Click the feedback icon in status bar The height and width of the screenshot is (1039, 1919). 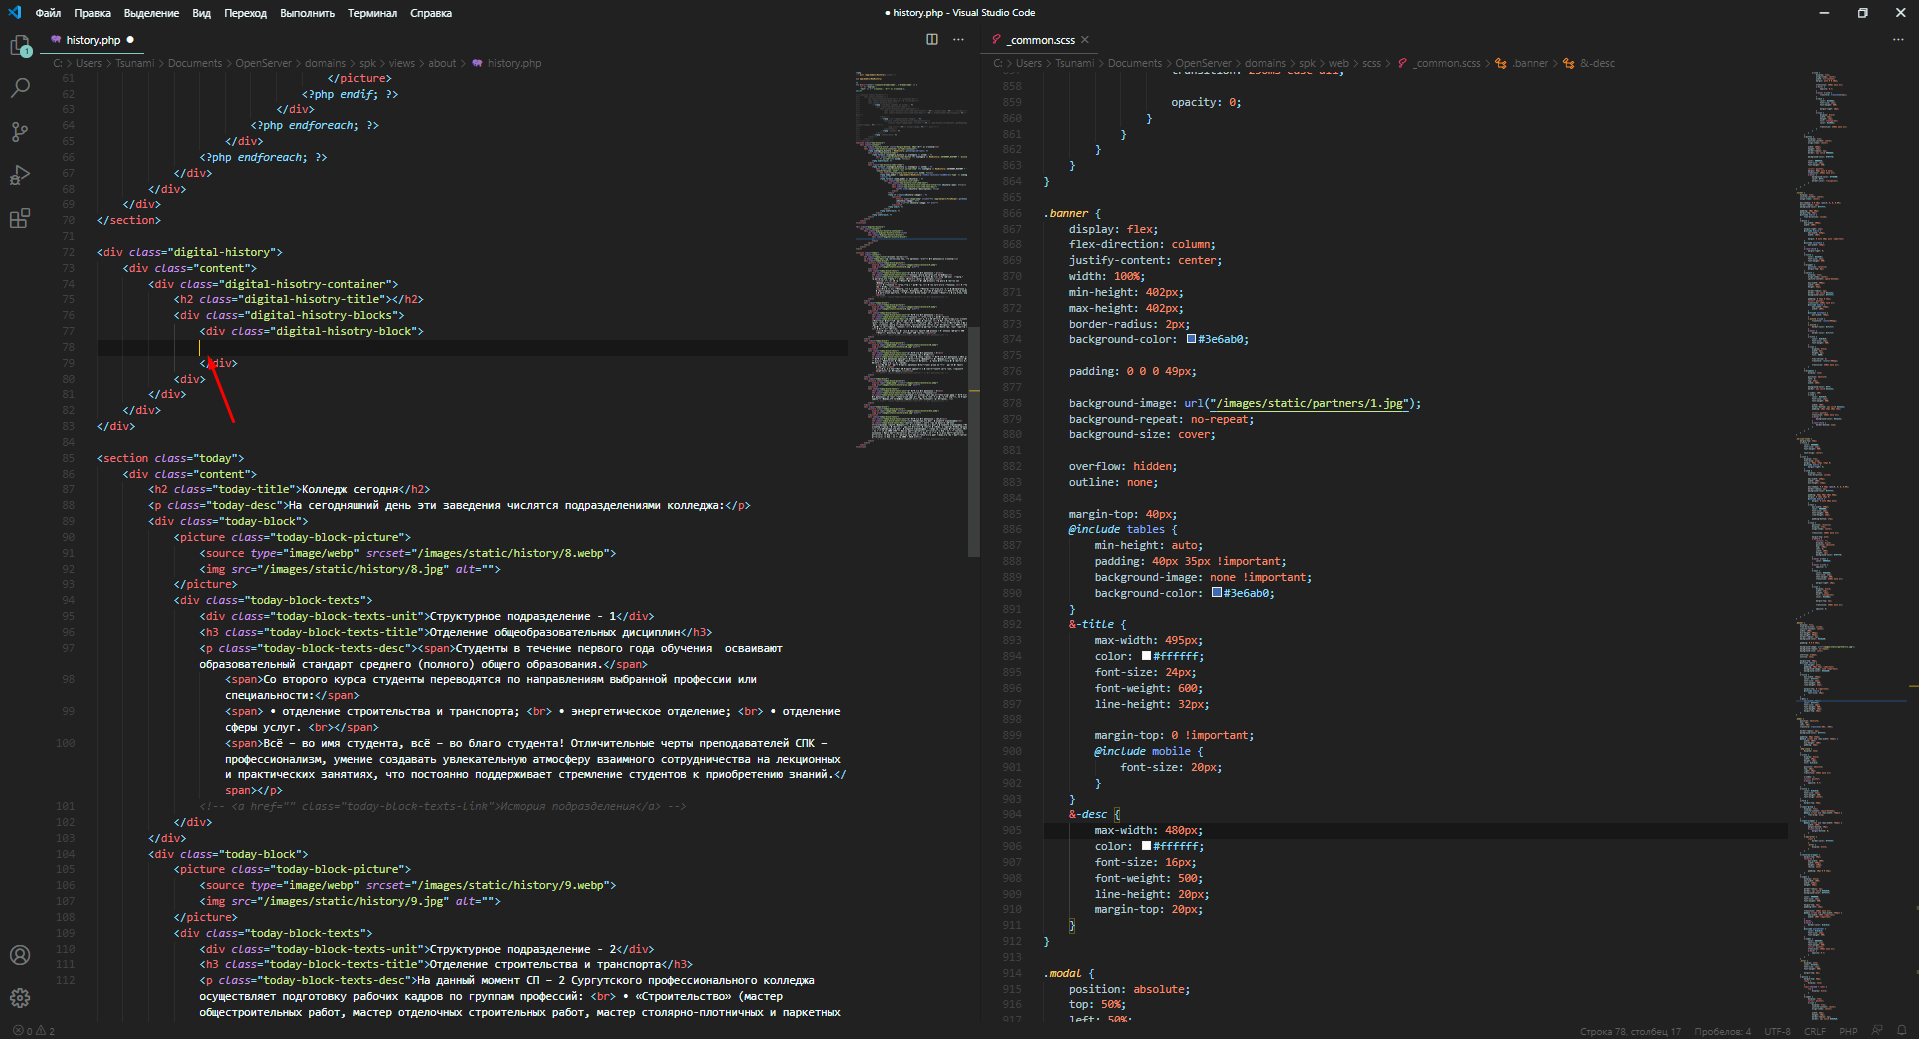click(x=1877, y=1031)
